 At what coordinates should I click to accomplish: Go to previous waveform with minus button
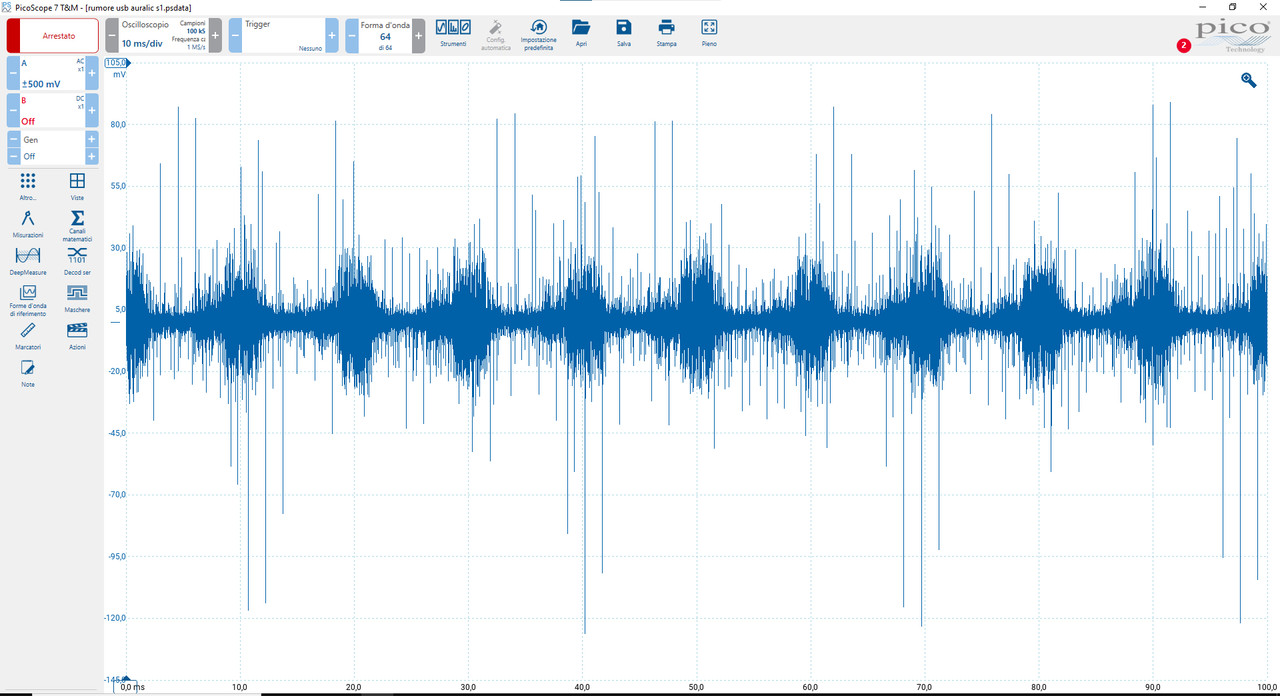[x=352, y=36]
